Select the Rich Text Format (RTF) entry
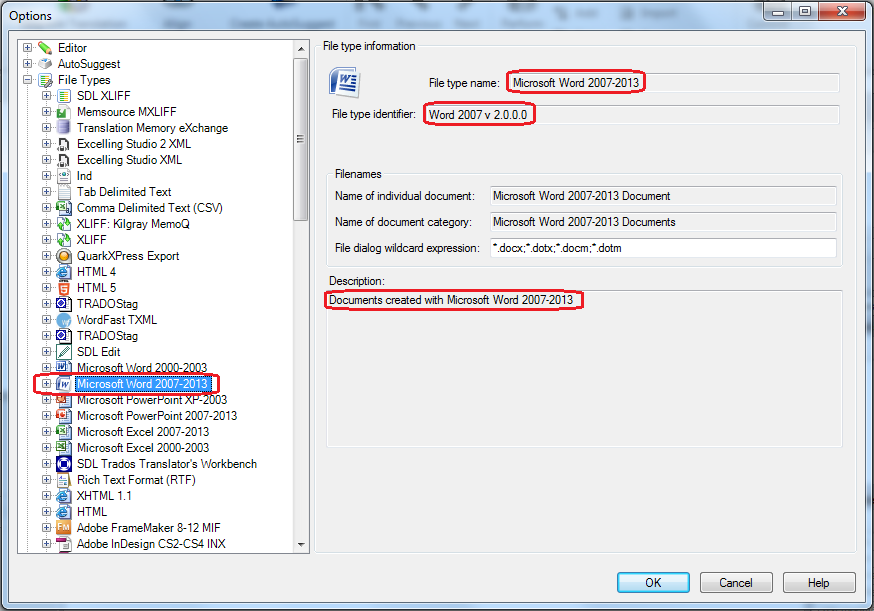The width and height of the screenshot is (874, 611). click(x=133, y=479)
